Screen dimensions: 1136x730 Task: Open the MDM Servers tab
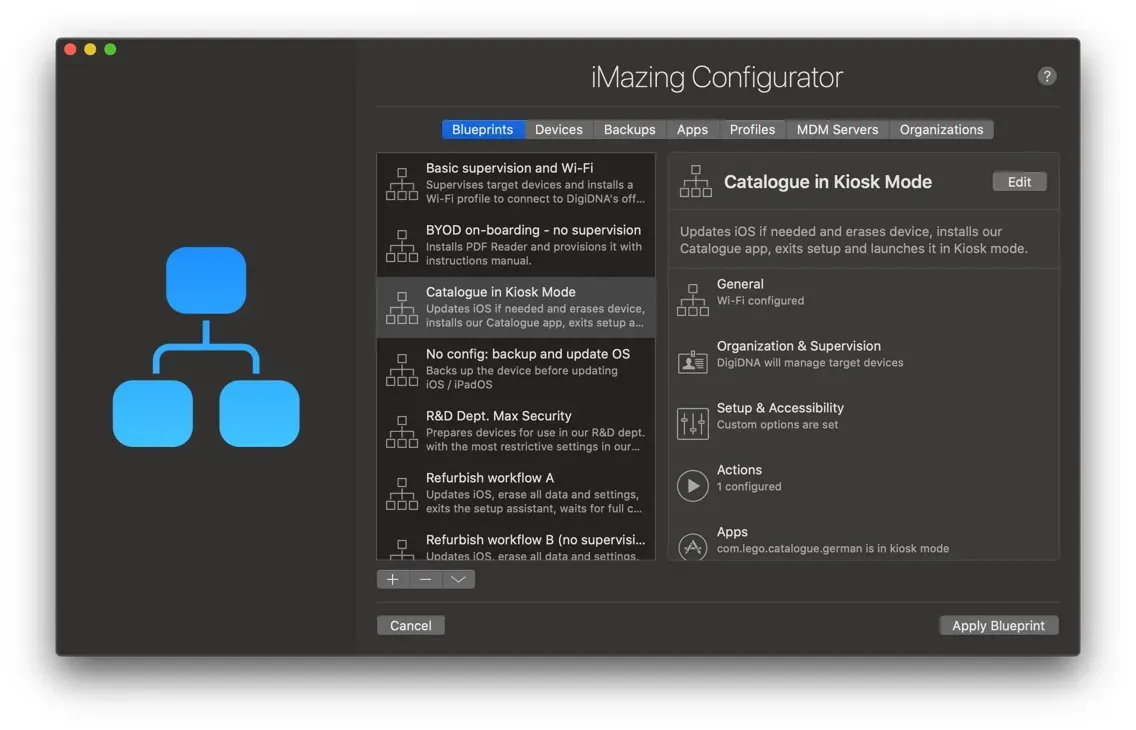837,129
